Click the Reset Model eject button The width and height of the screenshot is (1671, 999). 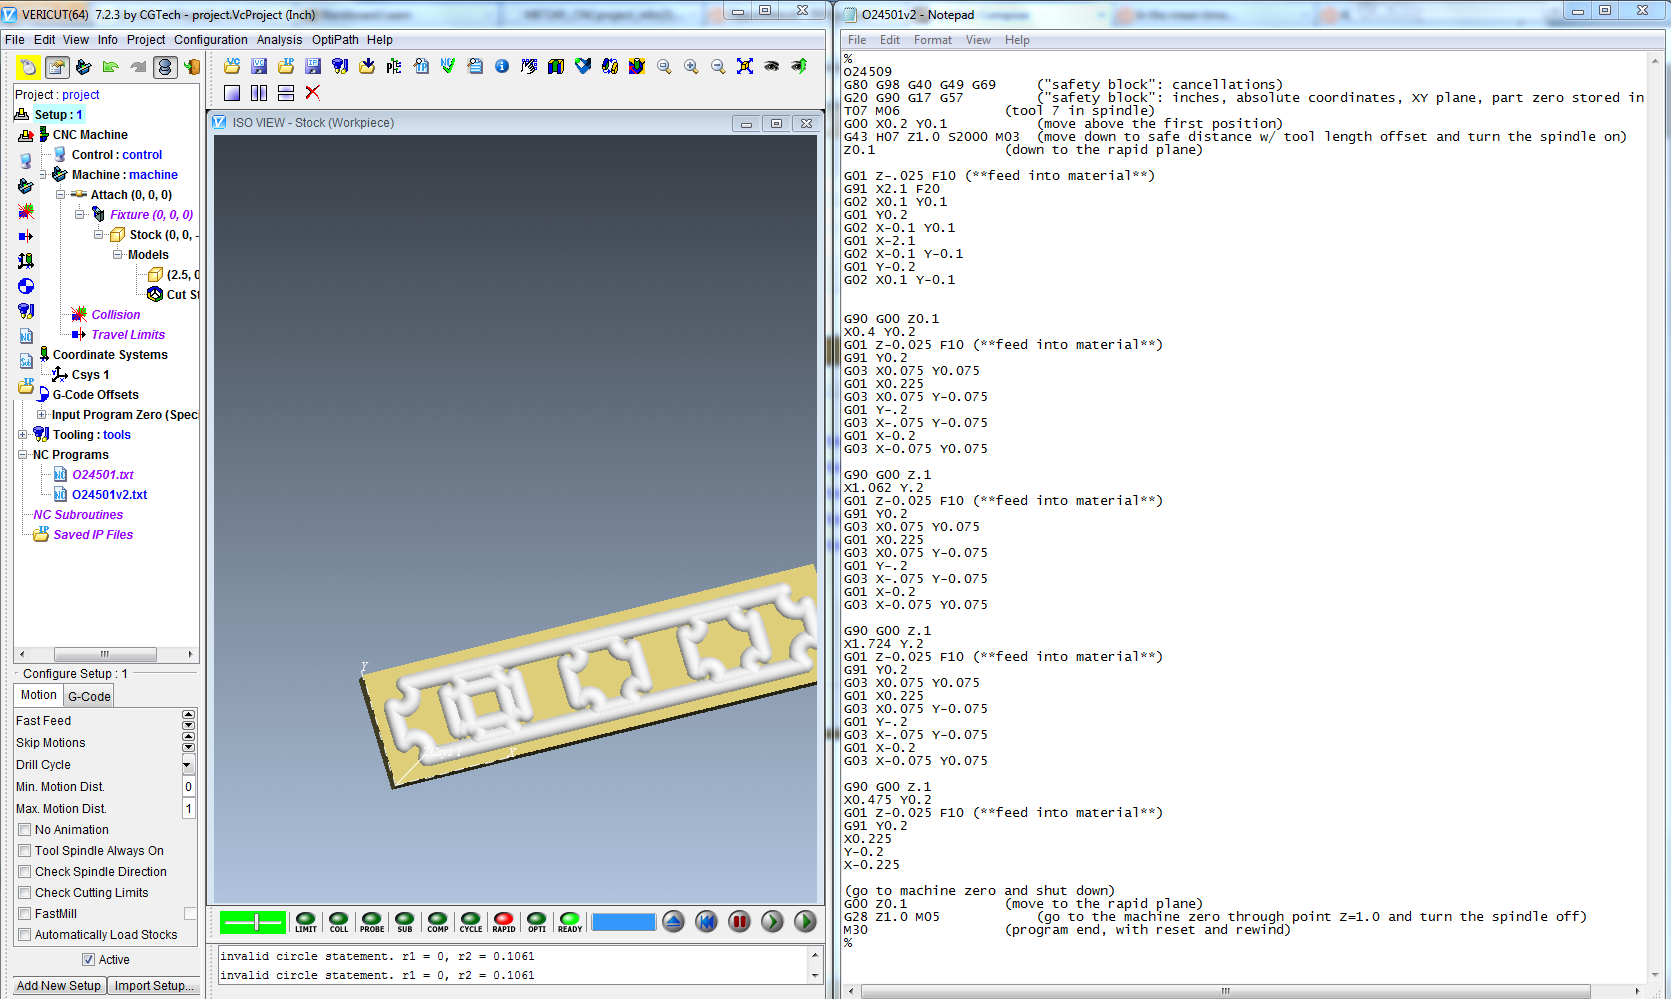pos(673,922)
